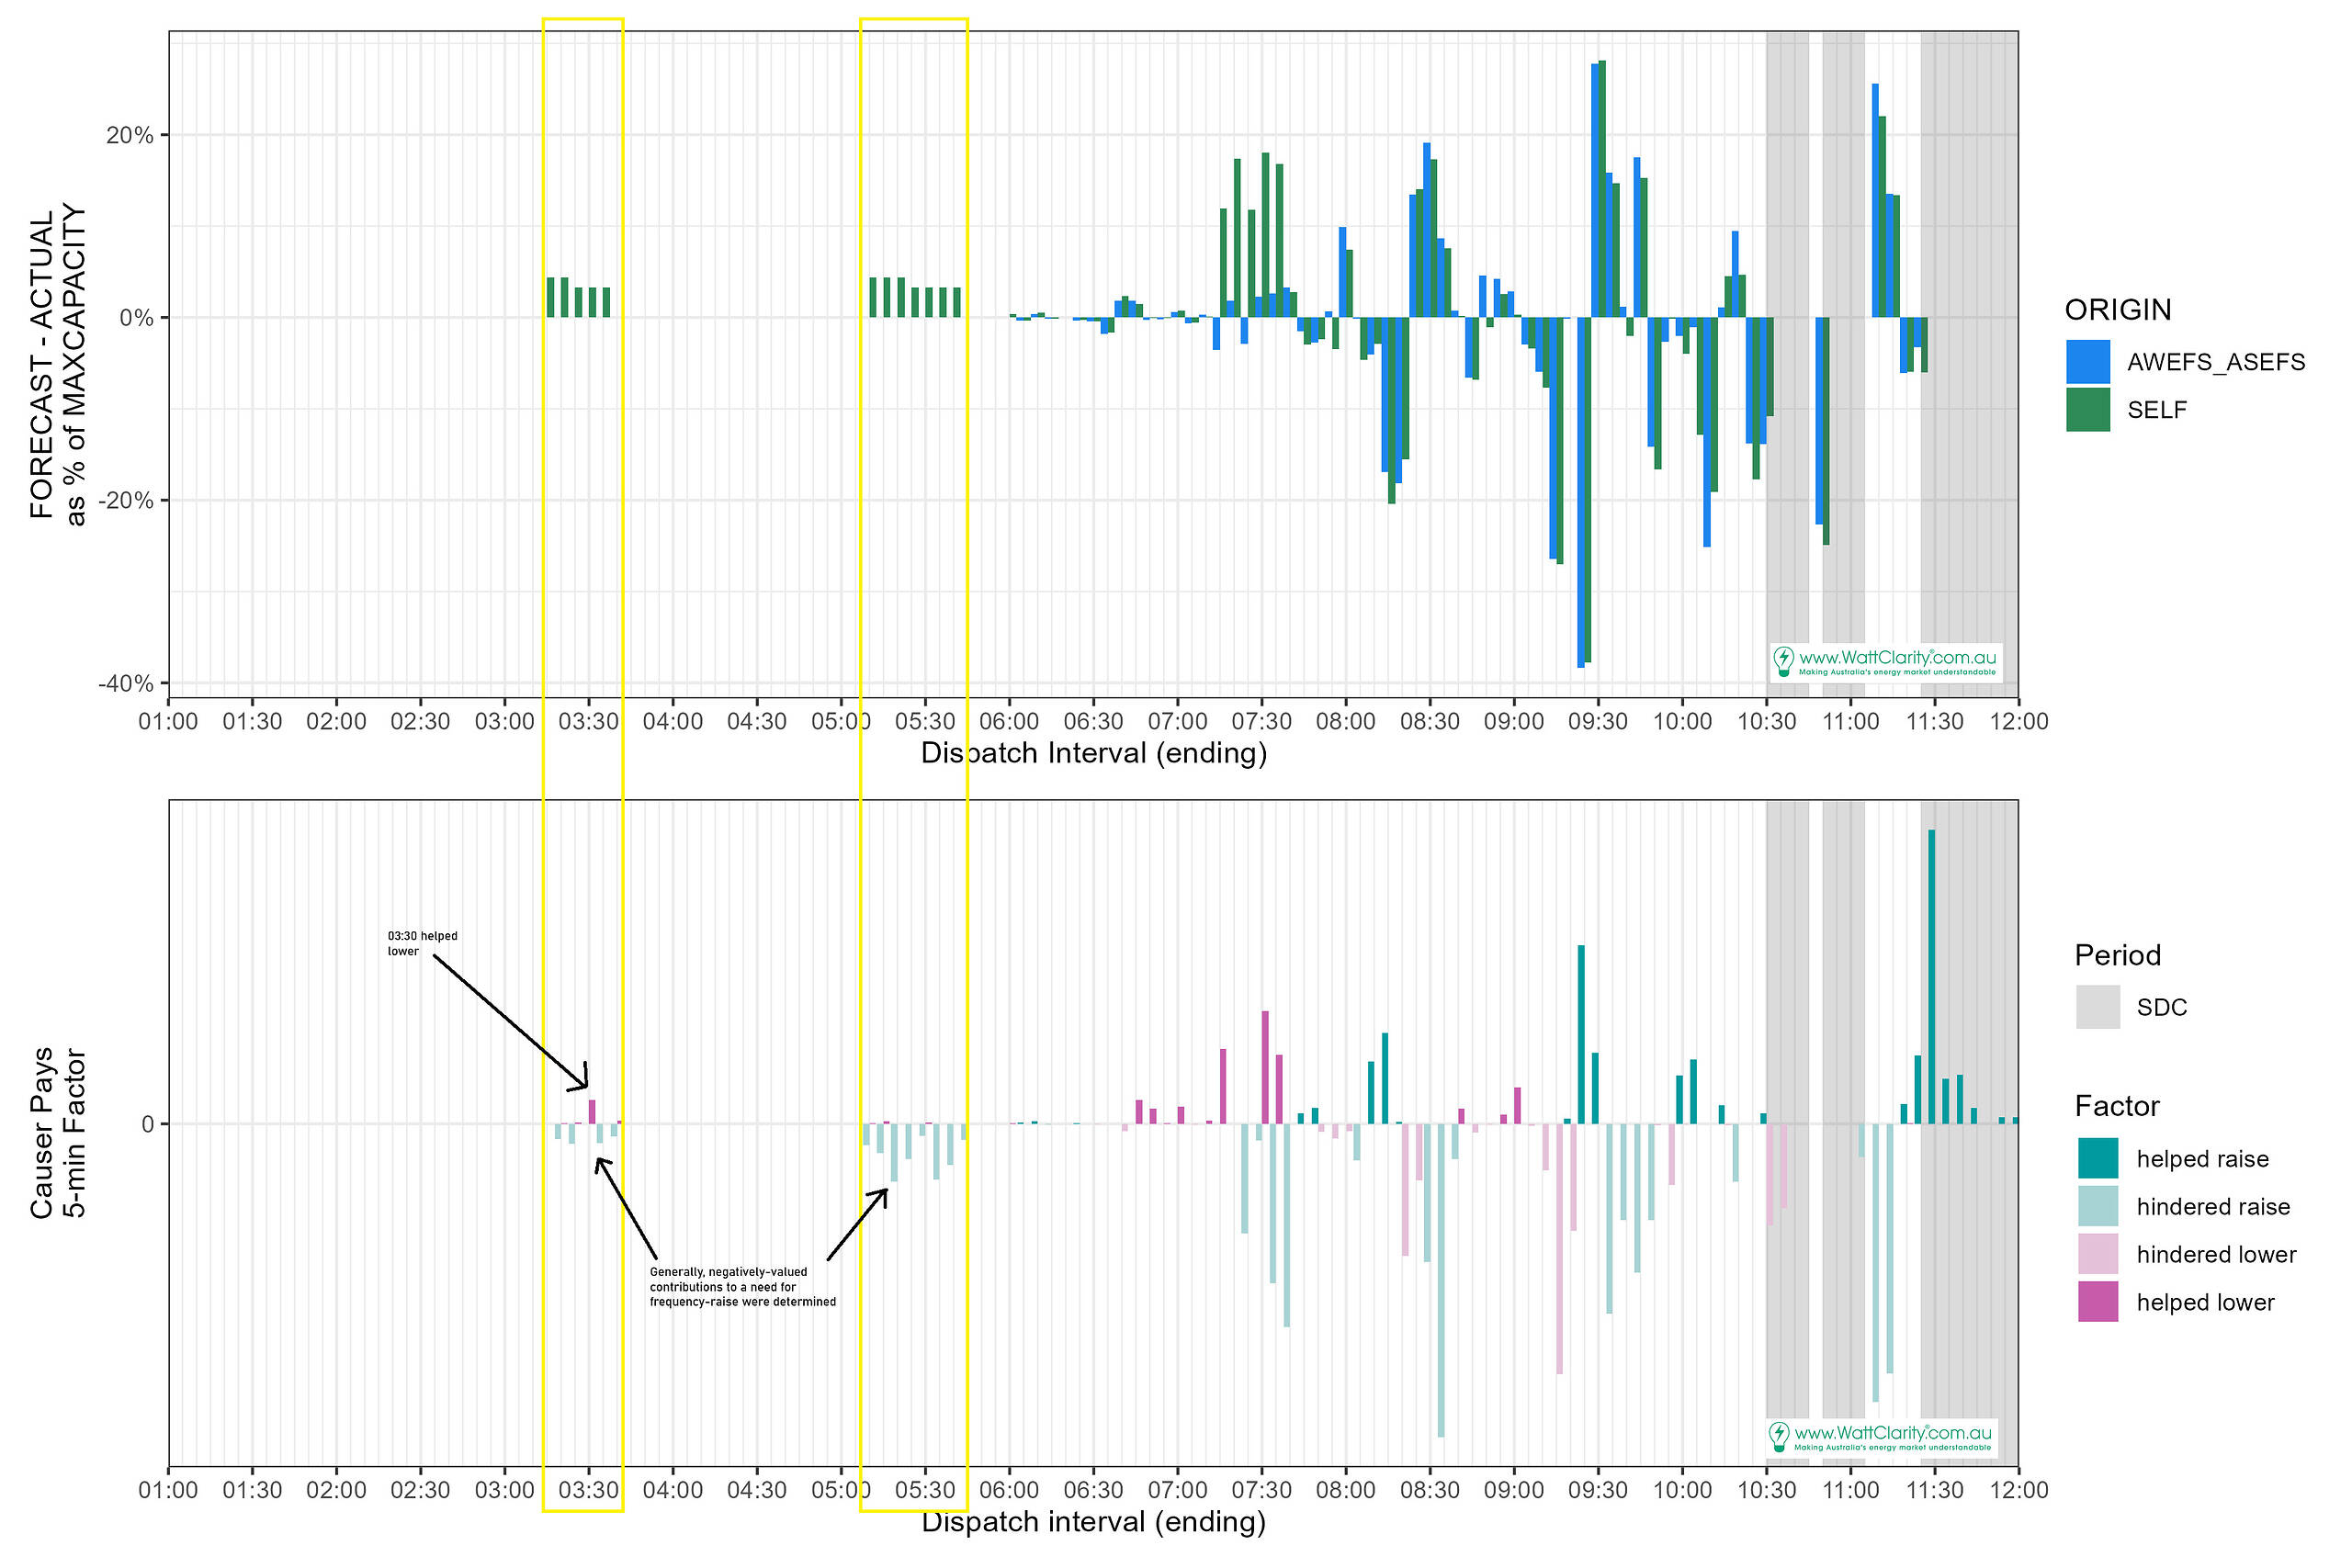Click the blue AWEFS_ASEFS legend swatch
The height and width of the screenshot is (1568, 2352).
[x=2088, y=362]
